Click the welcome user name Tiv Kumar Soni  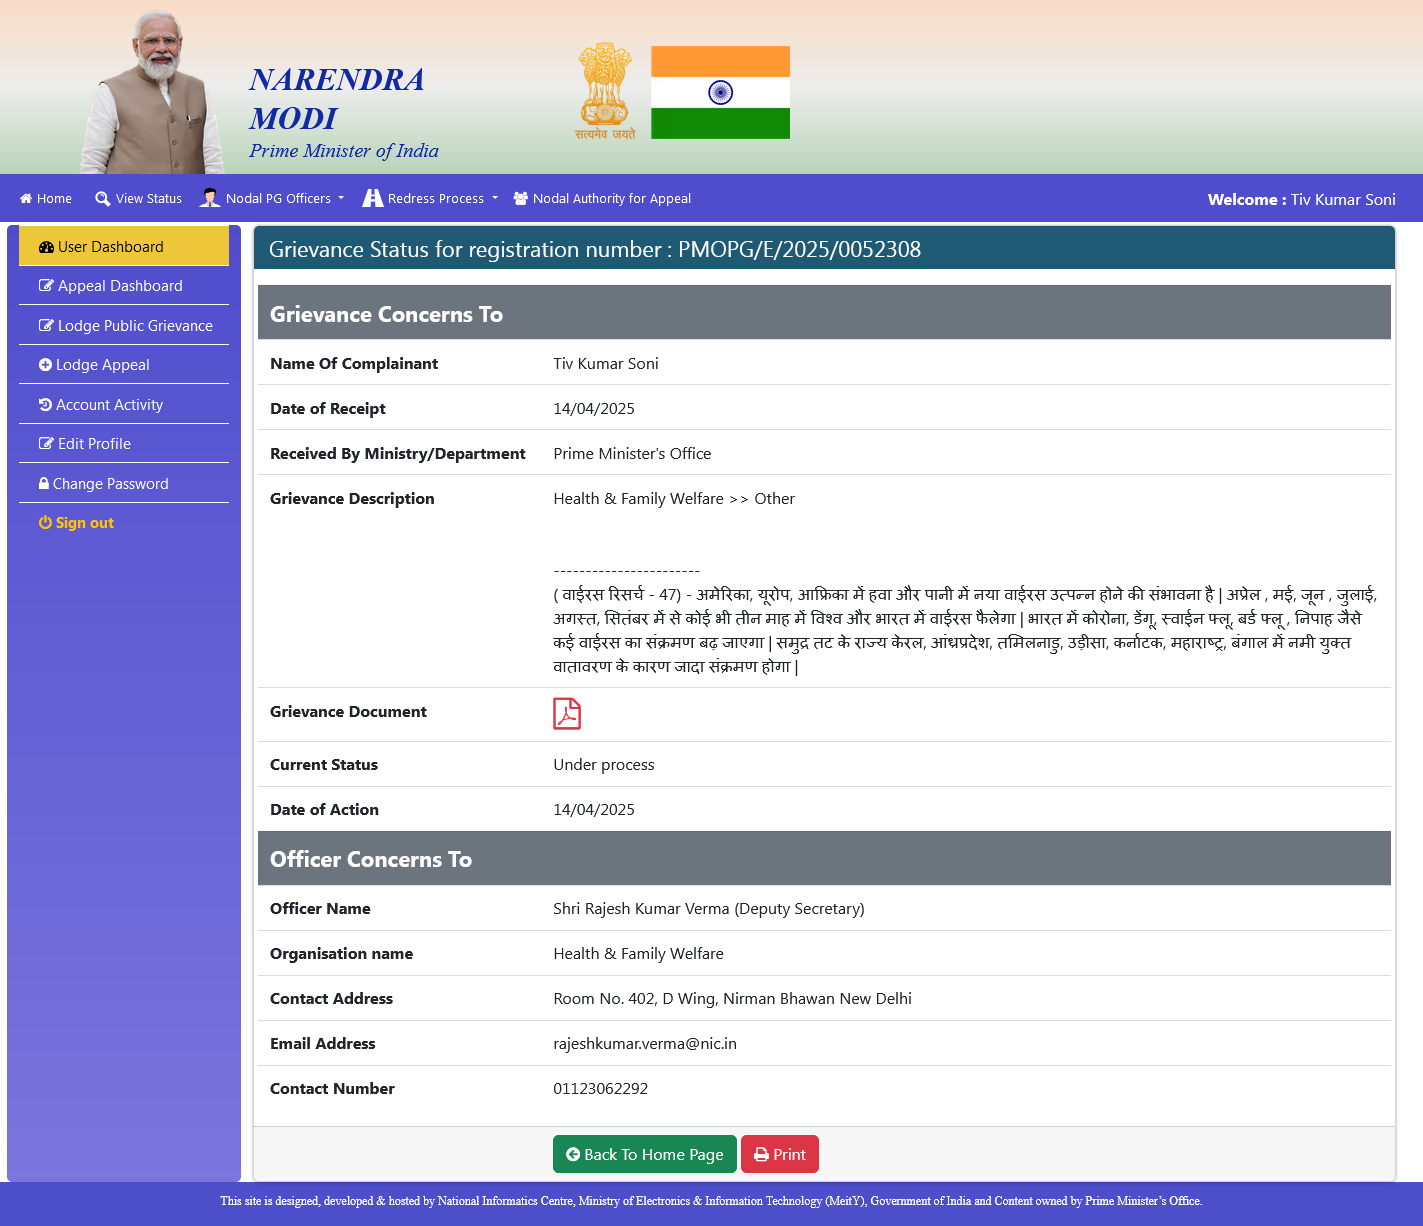tap(1343, 200)
